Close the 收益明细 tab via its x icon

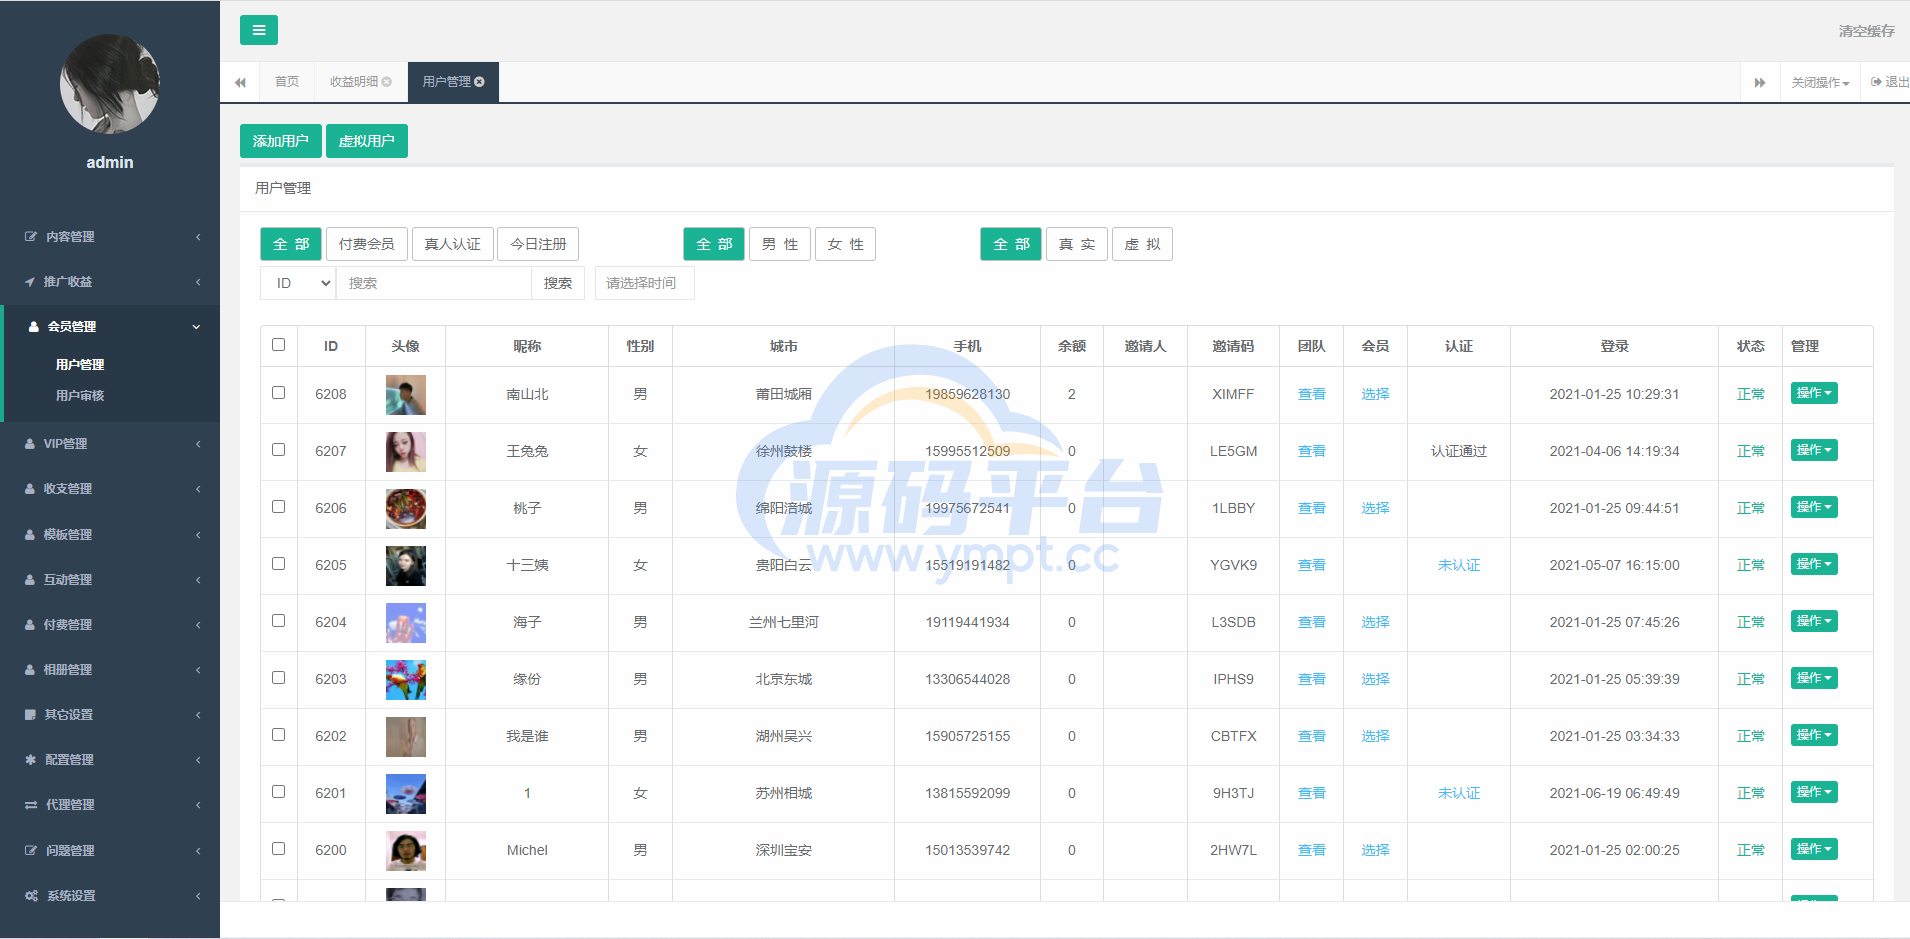[387, 82]
